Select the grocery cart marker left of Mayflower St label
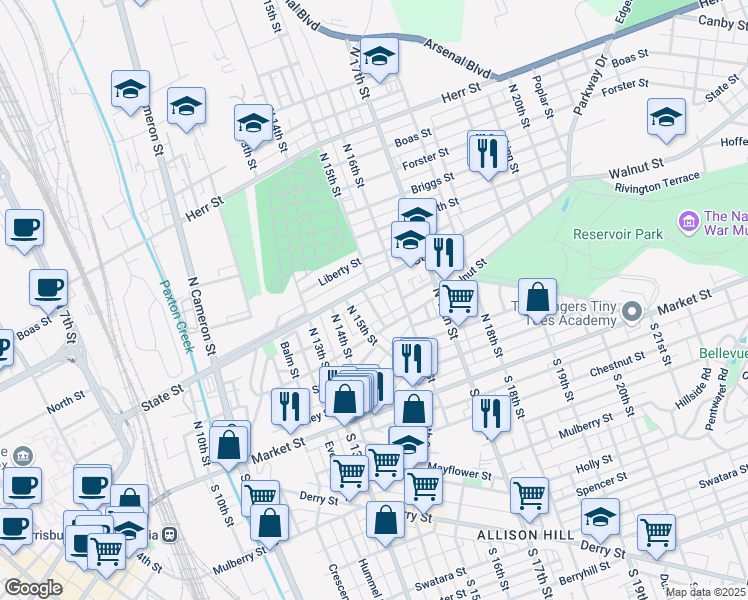 pos(423,489)
